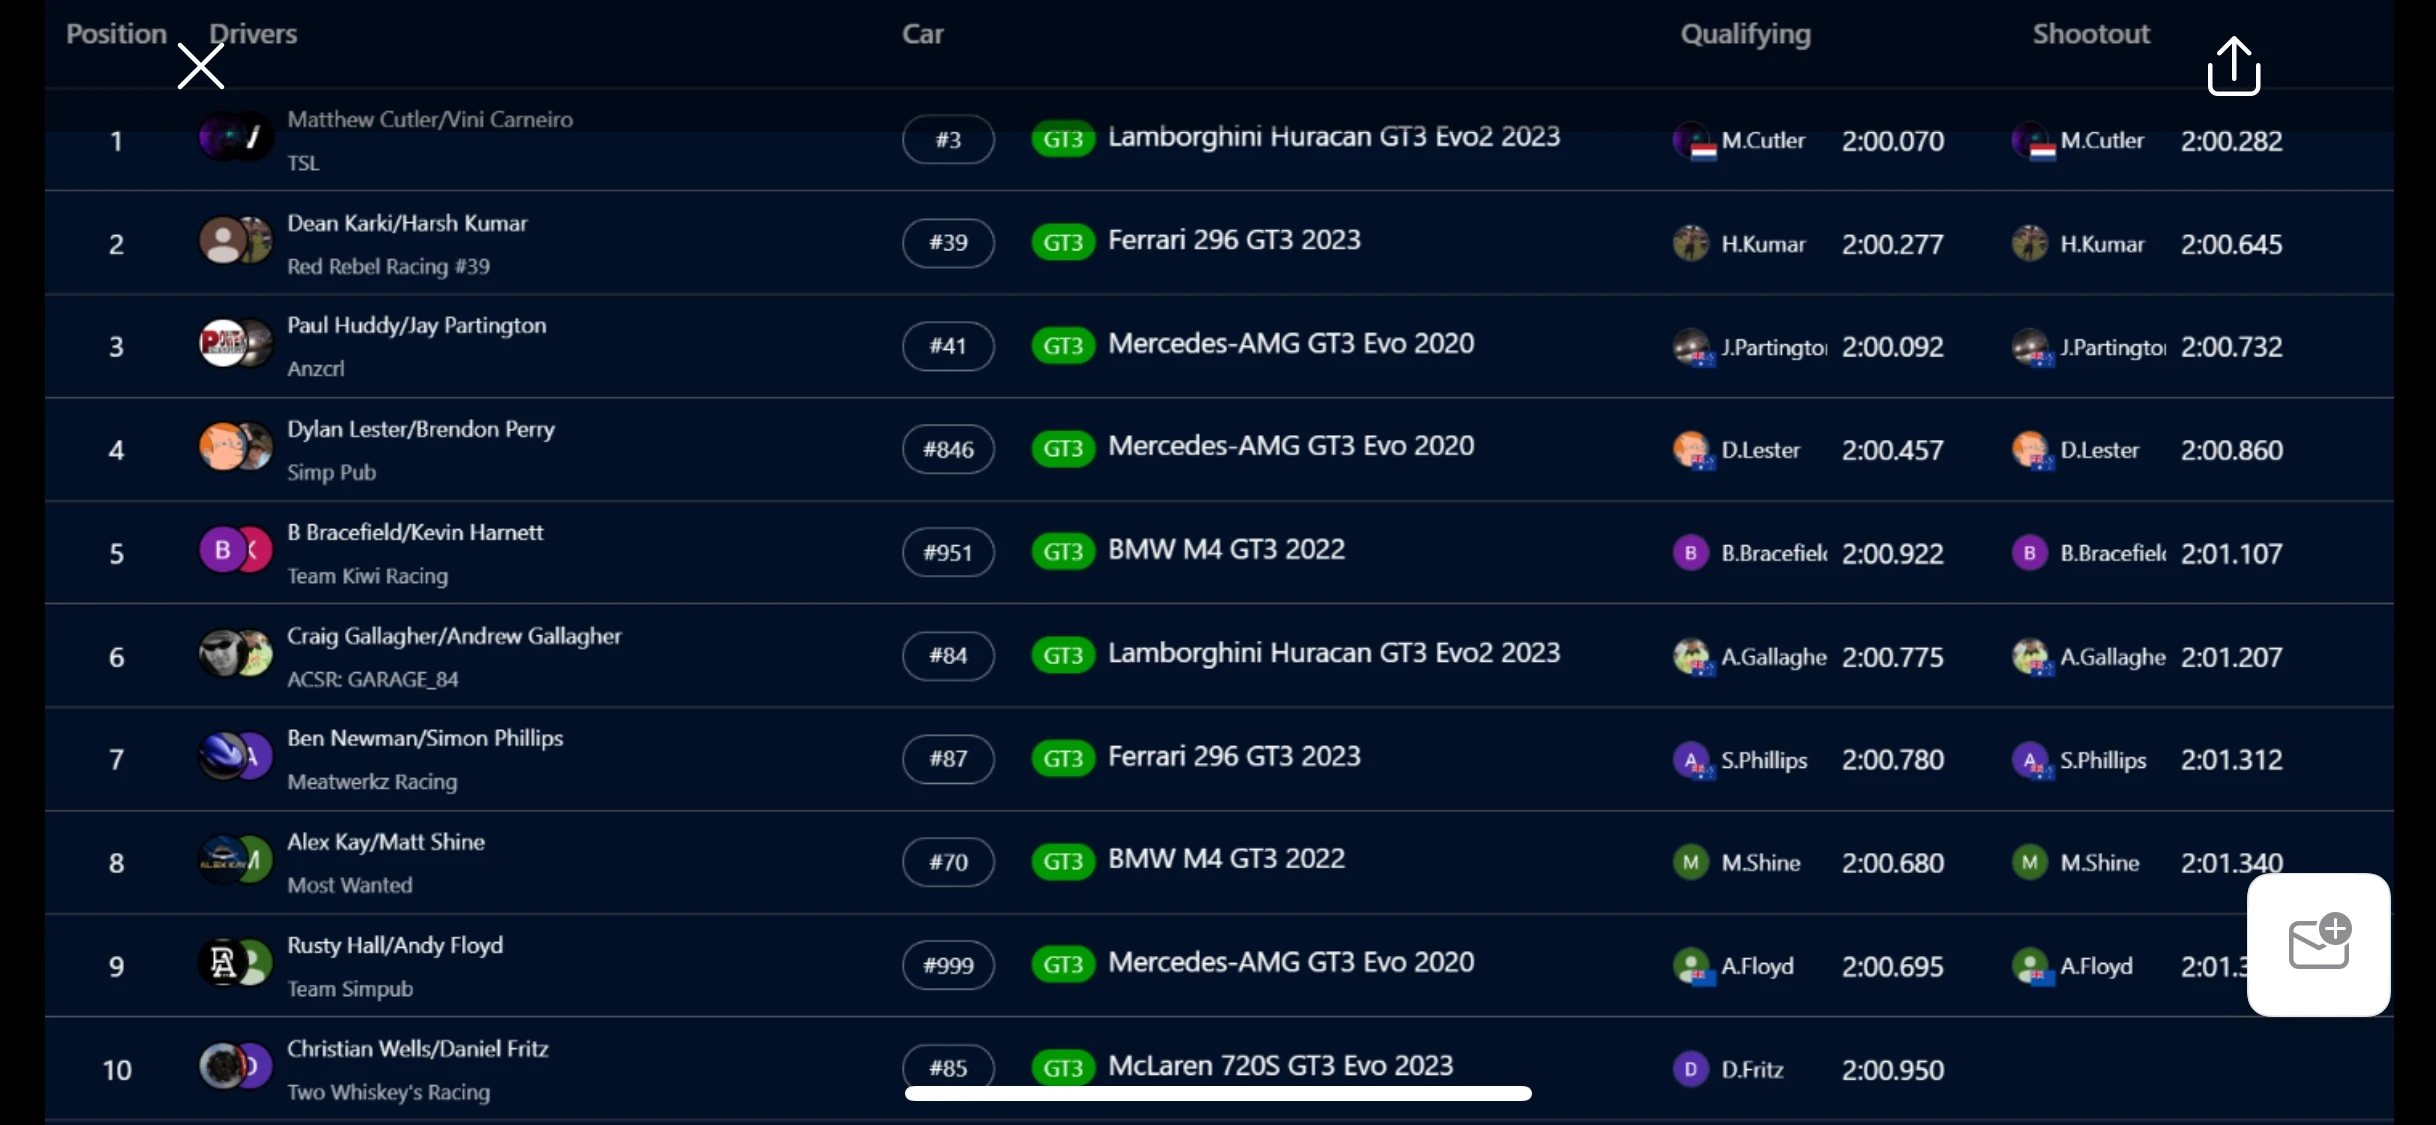Select shootout time 2:01.107
This screenshot has height=1125, width=2436.
2232,554
